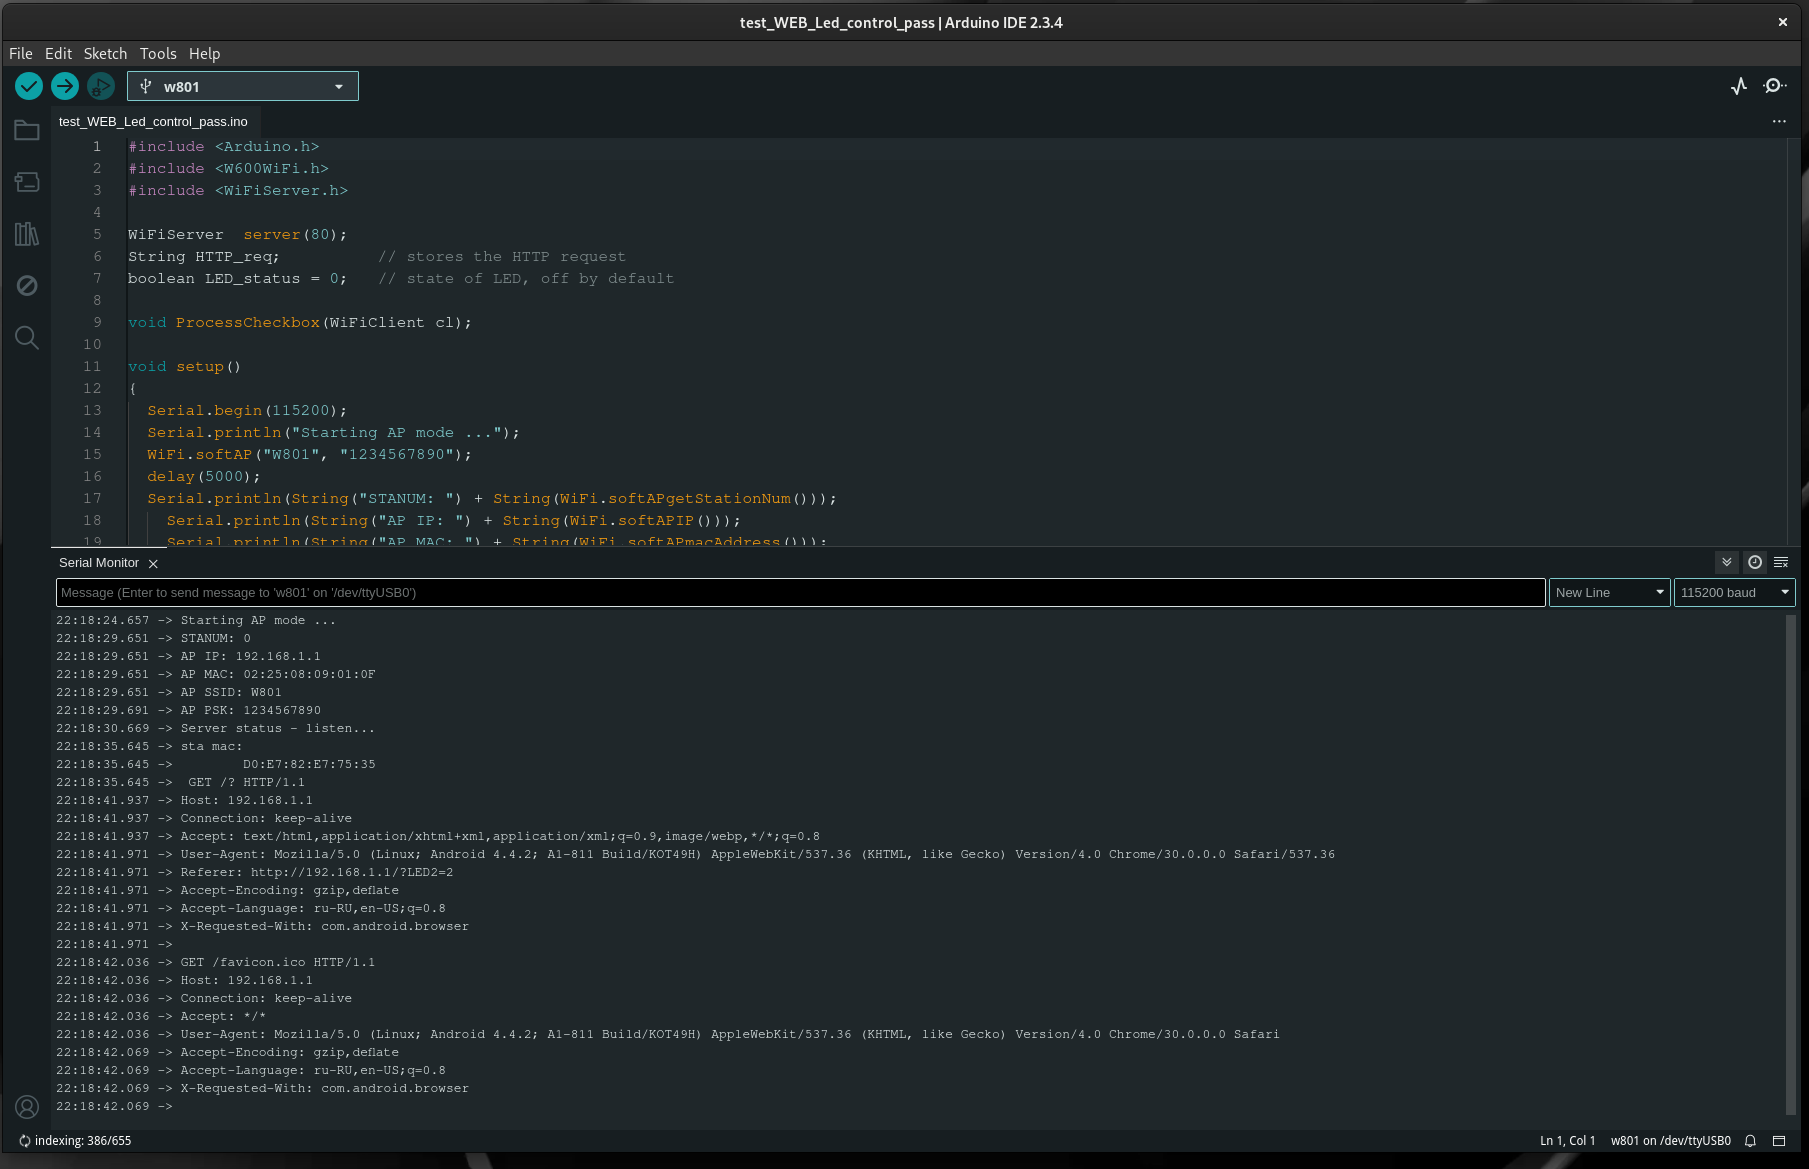Click the notifications bell icon

[x=1750, y=1141]
